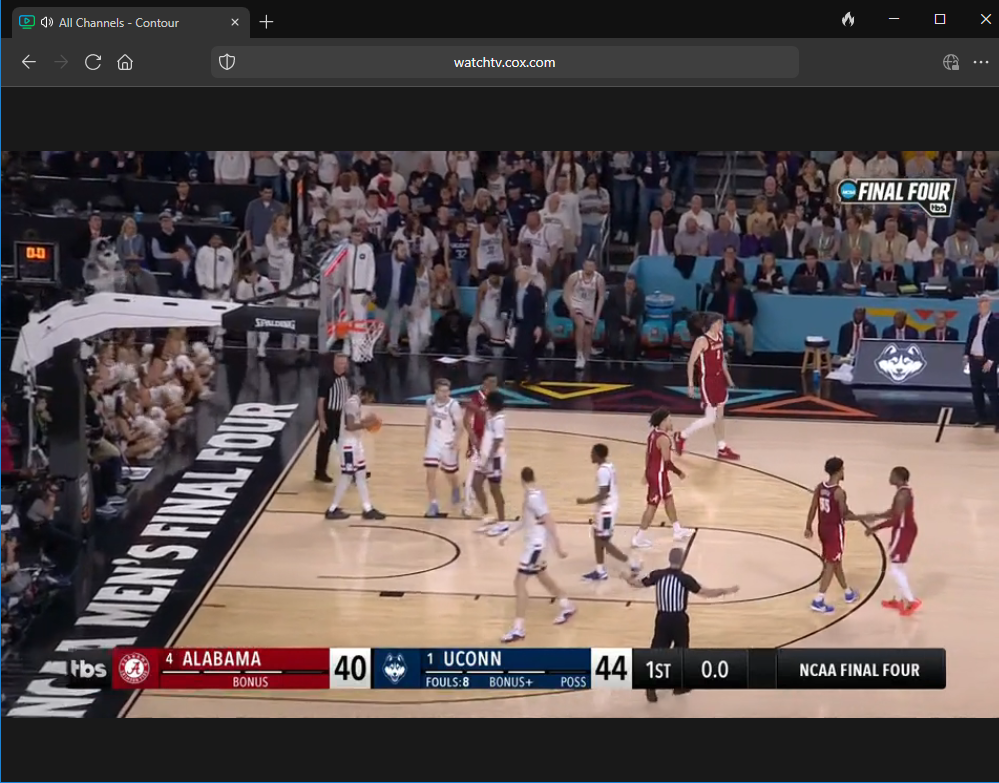The height and width of the screenshot is (783, 999).
Task: Maximize the browser window
Action: [x=940, y=19]
